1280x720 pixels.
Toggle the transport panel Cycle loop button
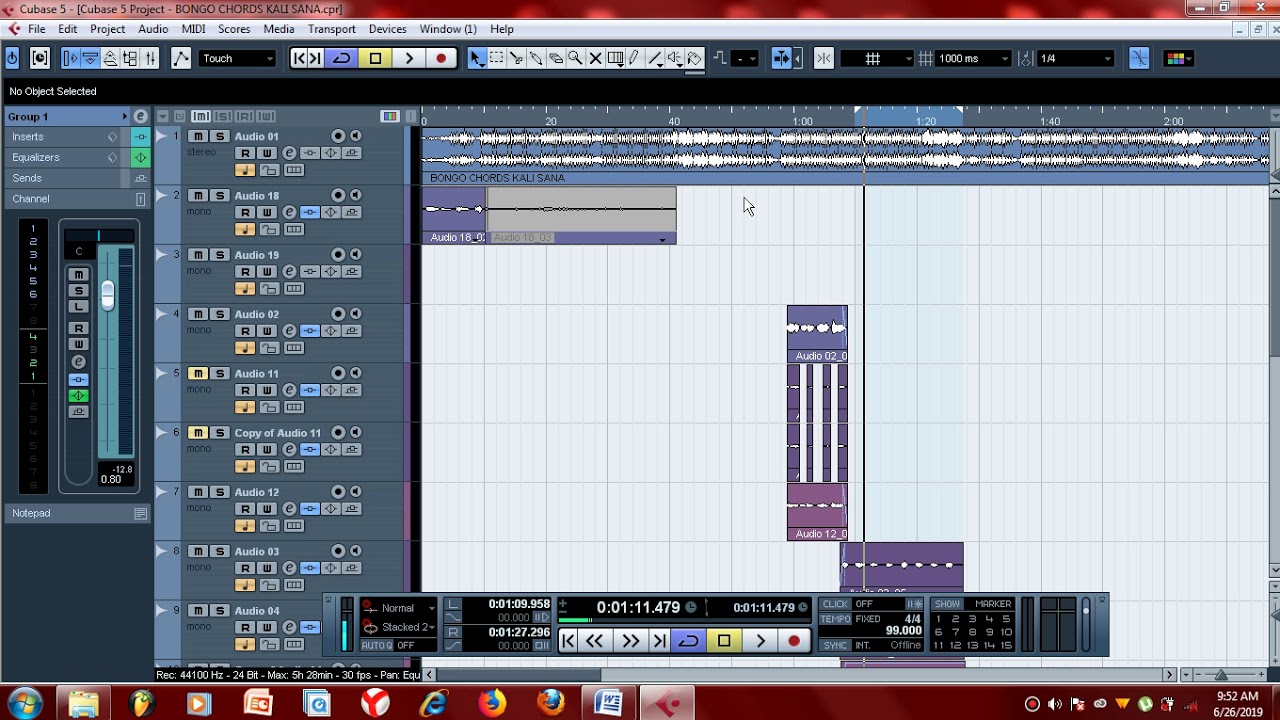[x=688, y=641]
